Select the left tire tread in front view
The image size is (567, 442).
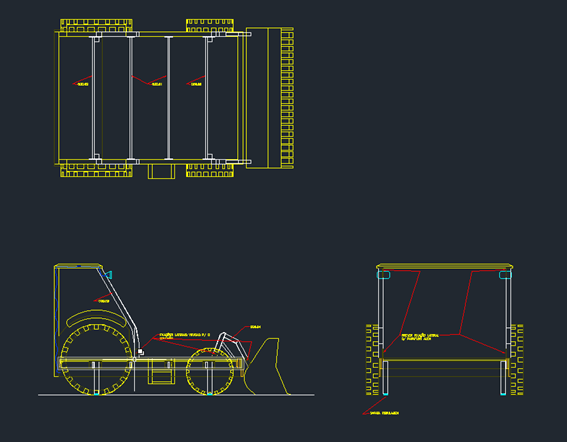pyautogui.click(x=372, y=360)
